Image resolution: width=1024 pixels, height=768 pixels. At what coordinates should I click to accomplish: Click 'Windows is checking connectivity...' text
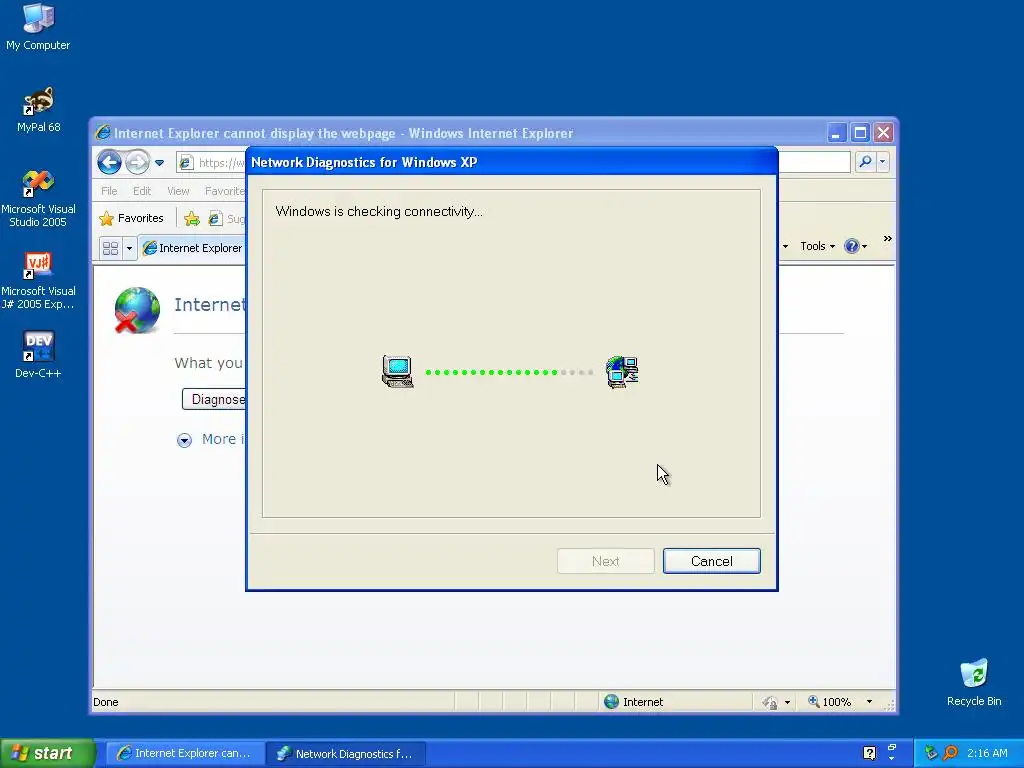coord(379,212)
